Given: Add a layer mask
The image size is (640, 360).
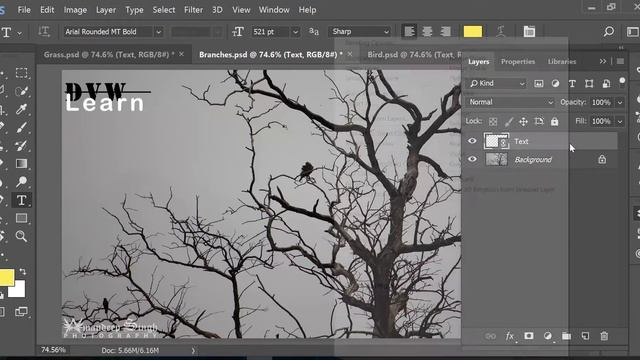Looking at the screenshot, I should click(x=529, y=336).
